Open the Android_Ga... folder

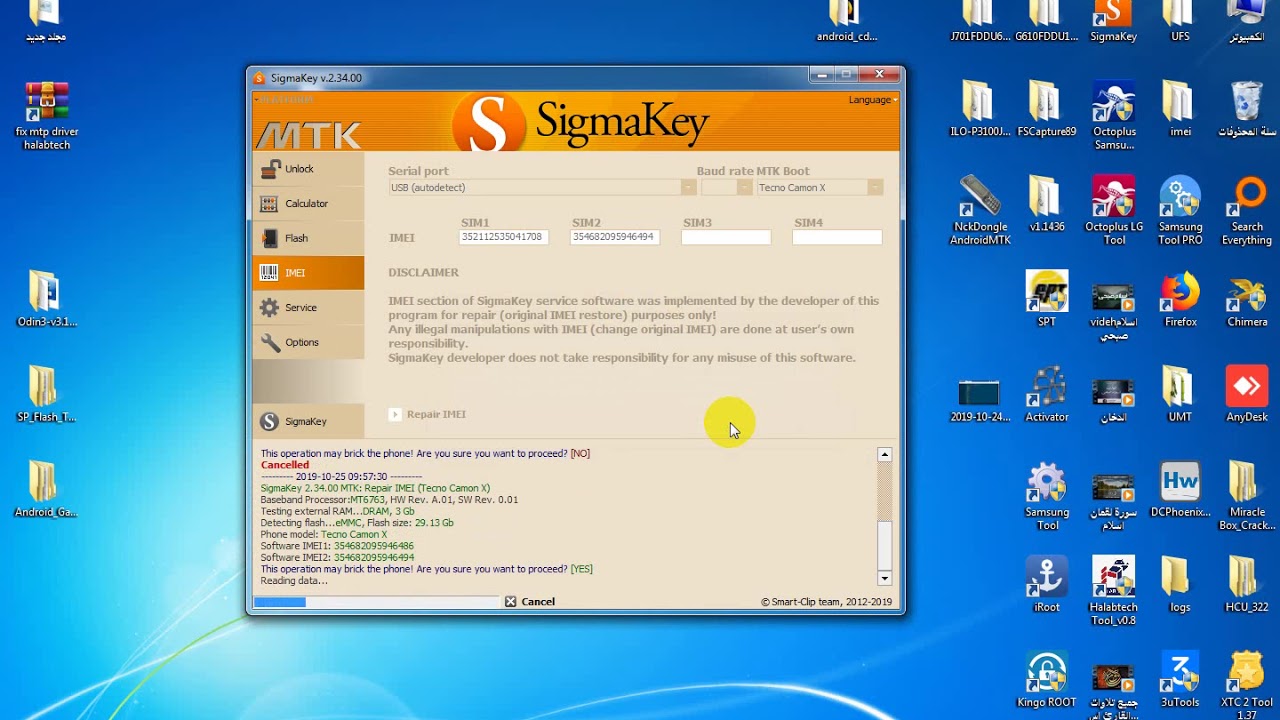pyautogui.click(x=46, y=488)
